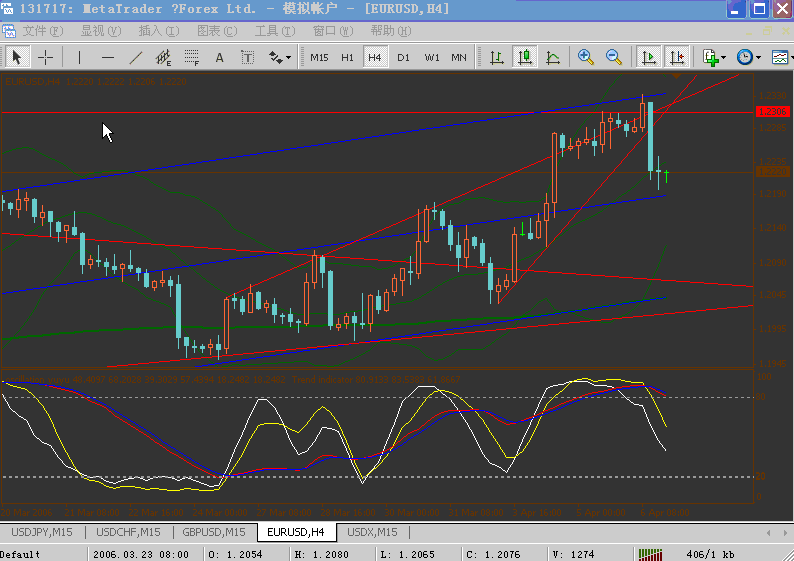Toggle chart auto scroll
The image size is (794, 561).
coord(649,57)
